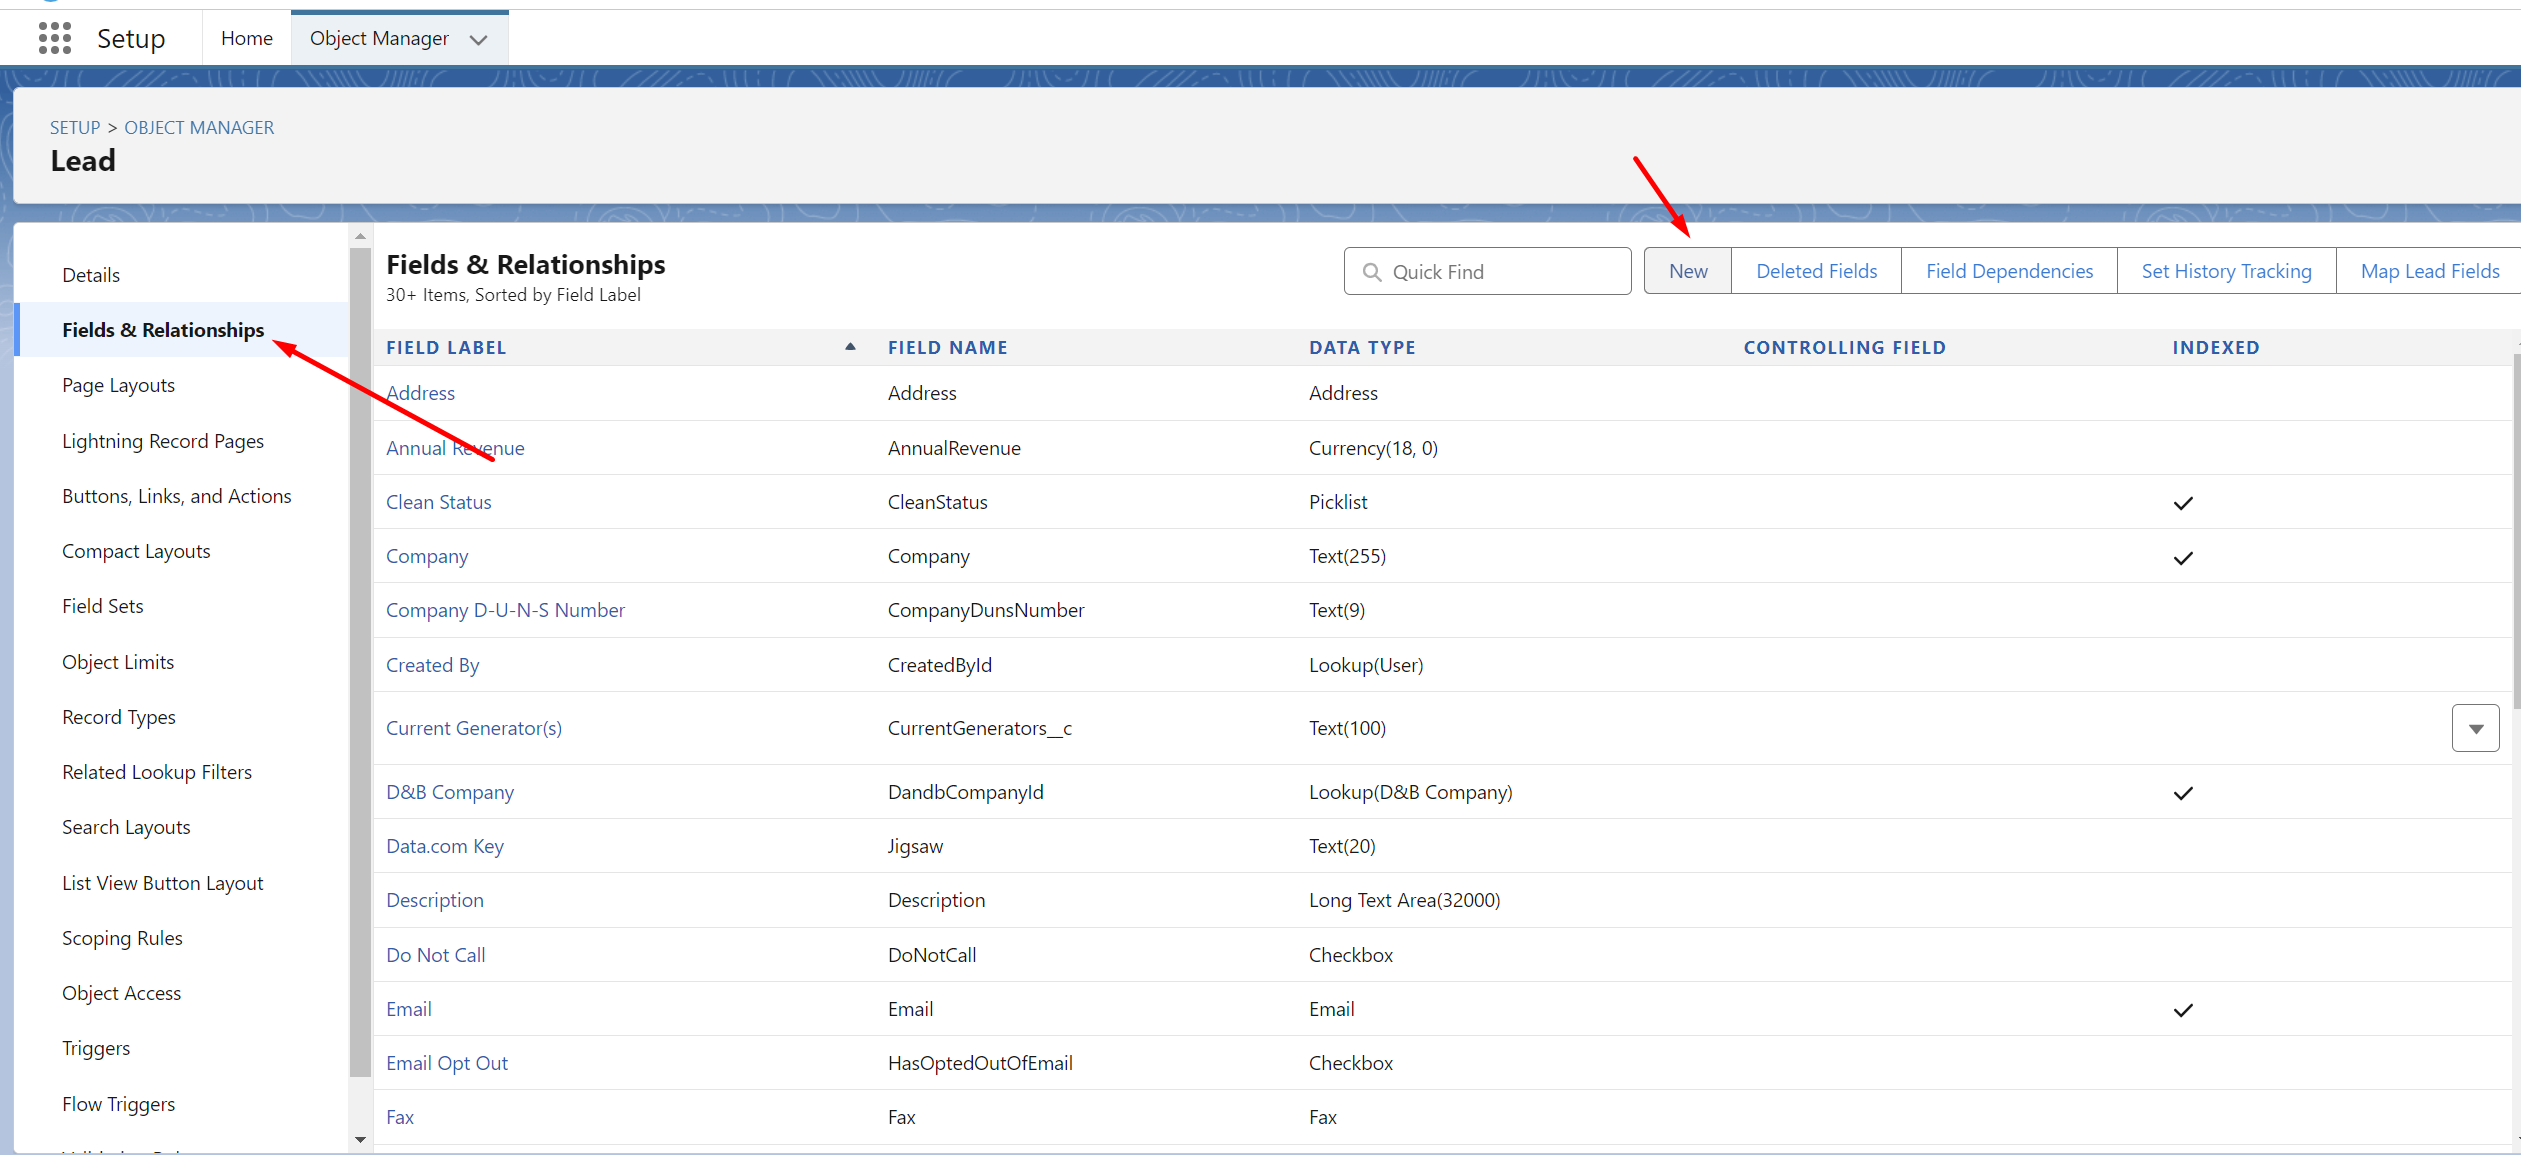Screen dimensions: 2521x1155
Task: Open the Created By field
Action: 433,665
